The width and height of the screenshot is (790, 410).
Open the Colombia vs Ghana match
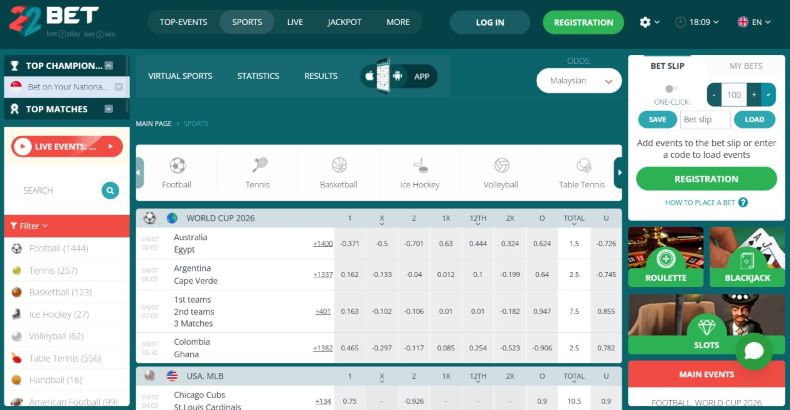[x=192, y=348]
